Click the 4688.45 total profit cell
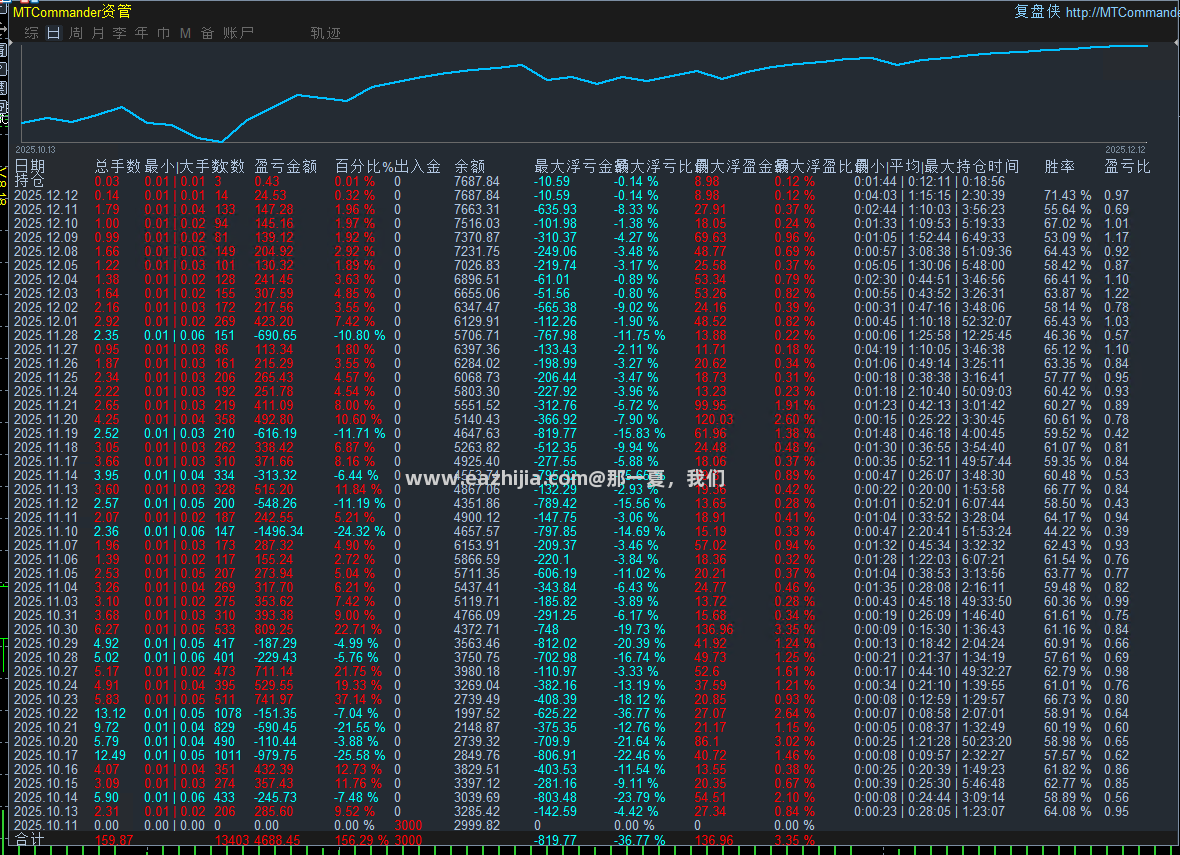This screenshot has width=1180, height=855. click(278, 840)
